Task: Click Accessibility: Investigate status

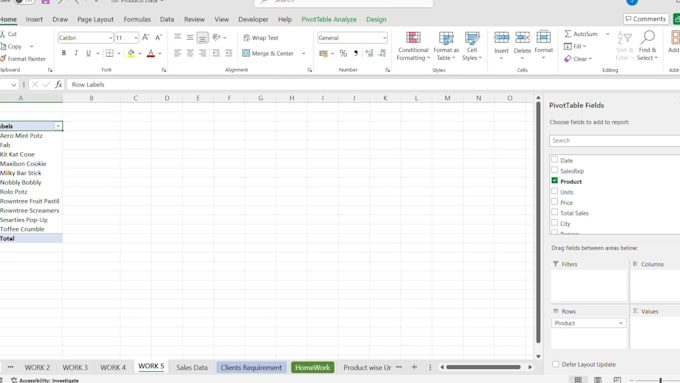Action: 45,380
